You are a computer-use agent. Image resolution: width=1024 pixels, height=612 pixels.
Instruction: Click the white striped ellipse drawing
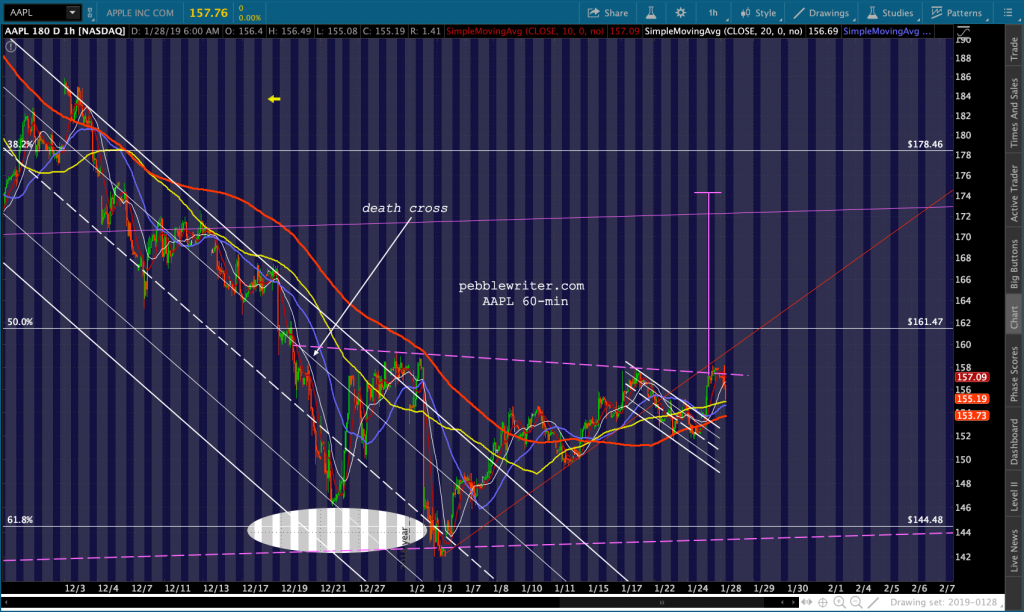coord(337,530)
